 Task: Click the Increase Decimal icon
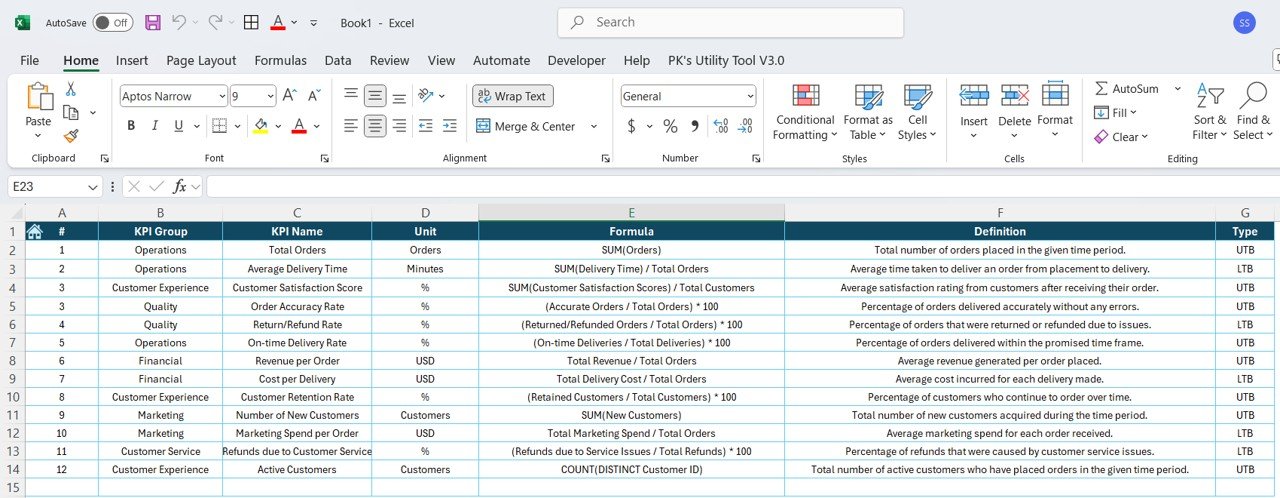720,126
